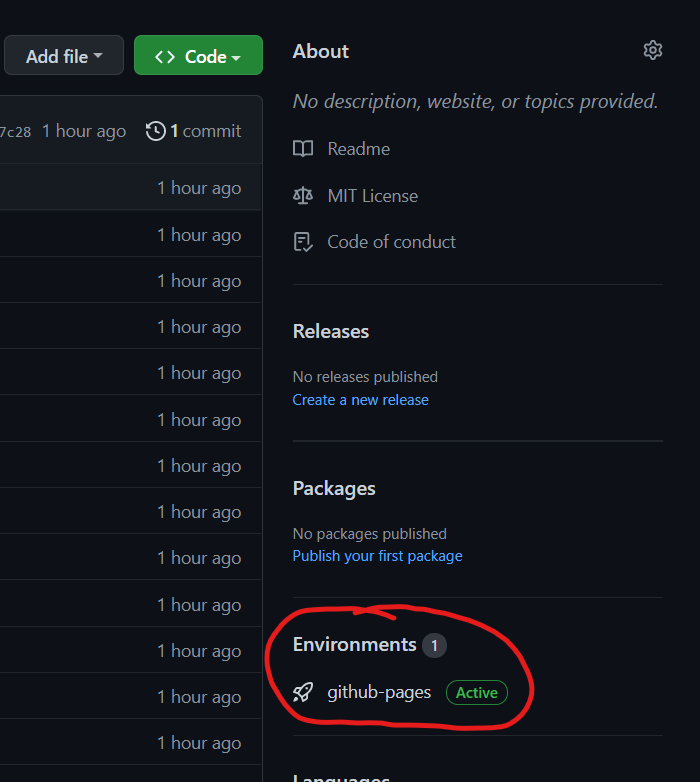Open the Add file dropdown

click(64, 55)
